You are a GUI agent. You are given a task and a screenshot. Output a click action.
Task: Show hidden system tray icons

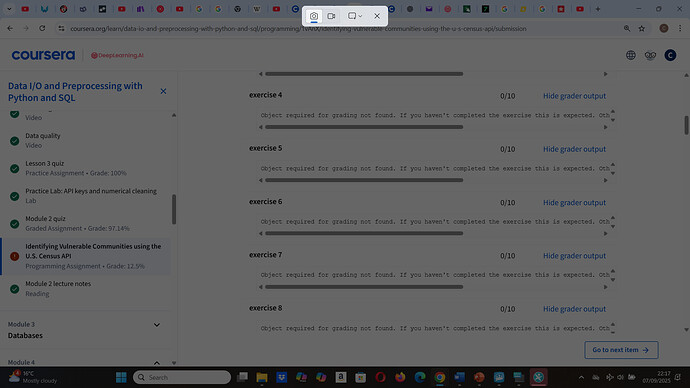click(581, 377)
